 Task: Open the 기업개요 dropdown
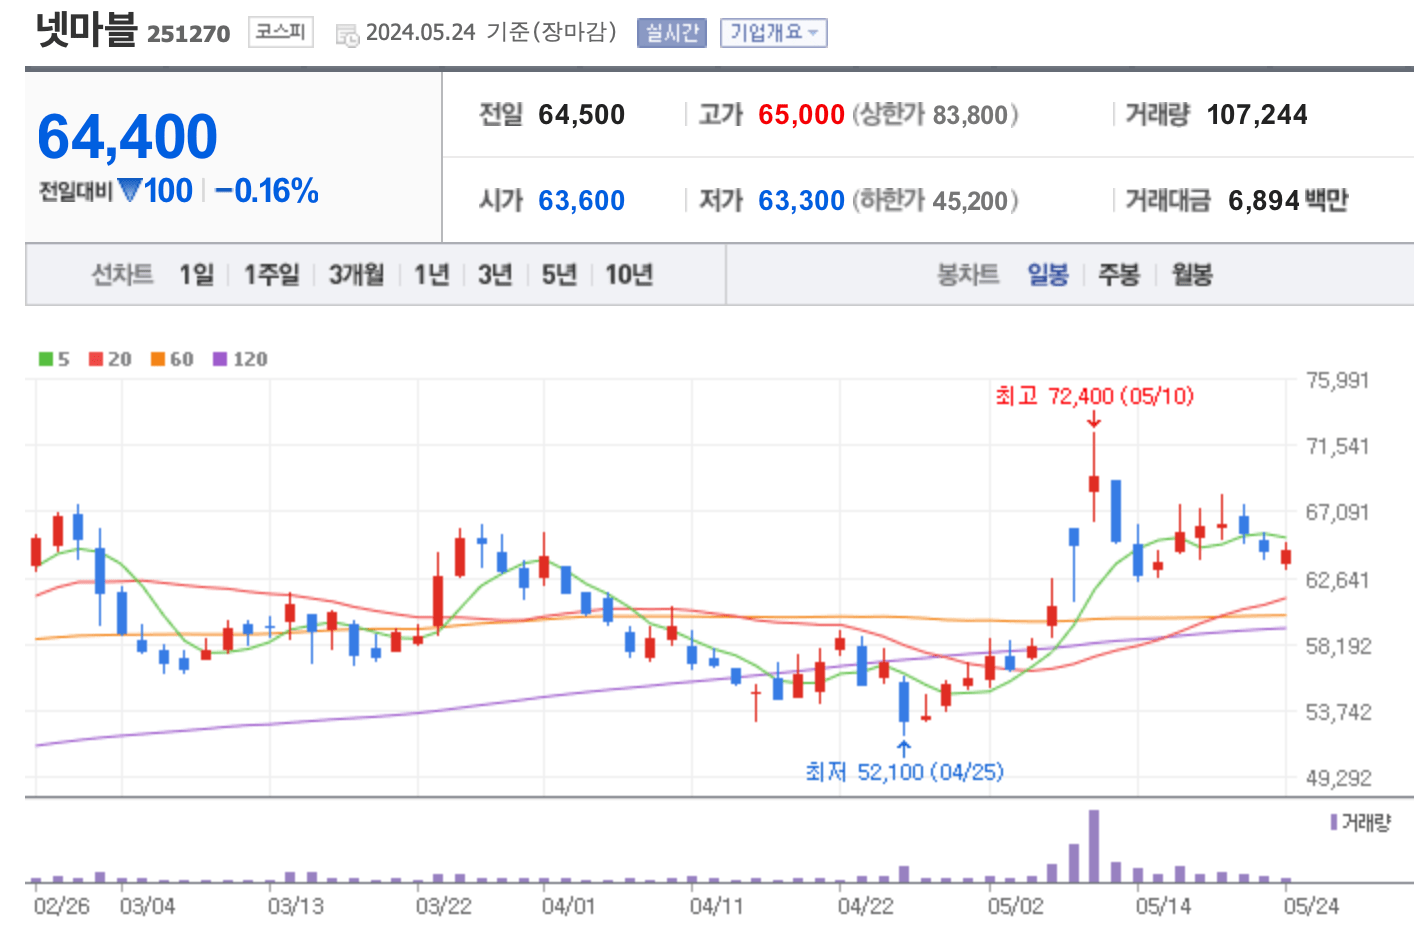click(773, 33)
